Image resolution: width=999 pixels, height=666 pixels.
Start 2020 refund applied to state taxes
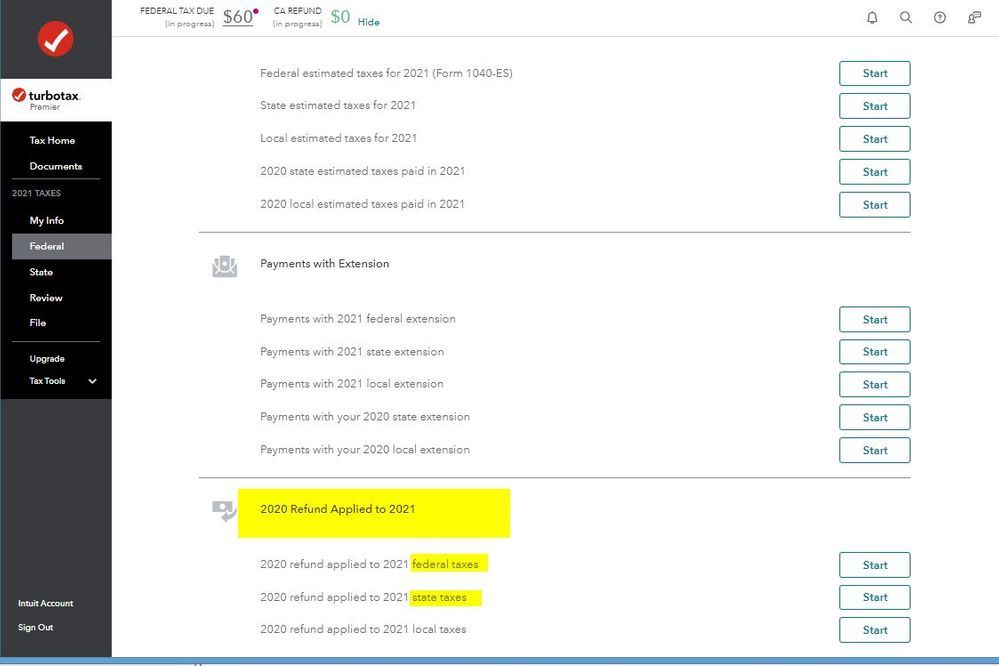coord(874,597)
